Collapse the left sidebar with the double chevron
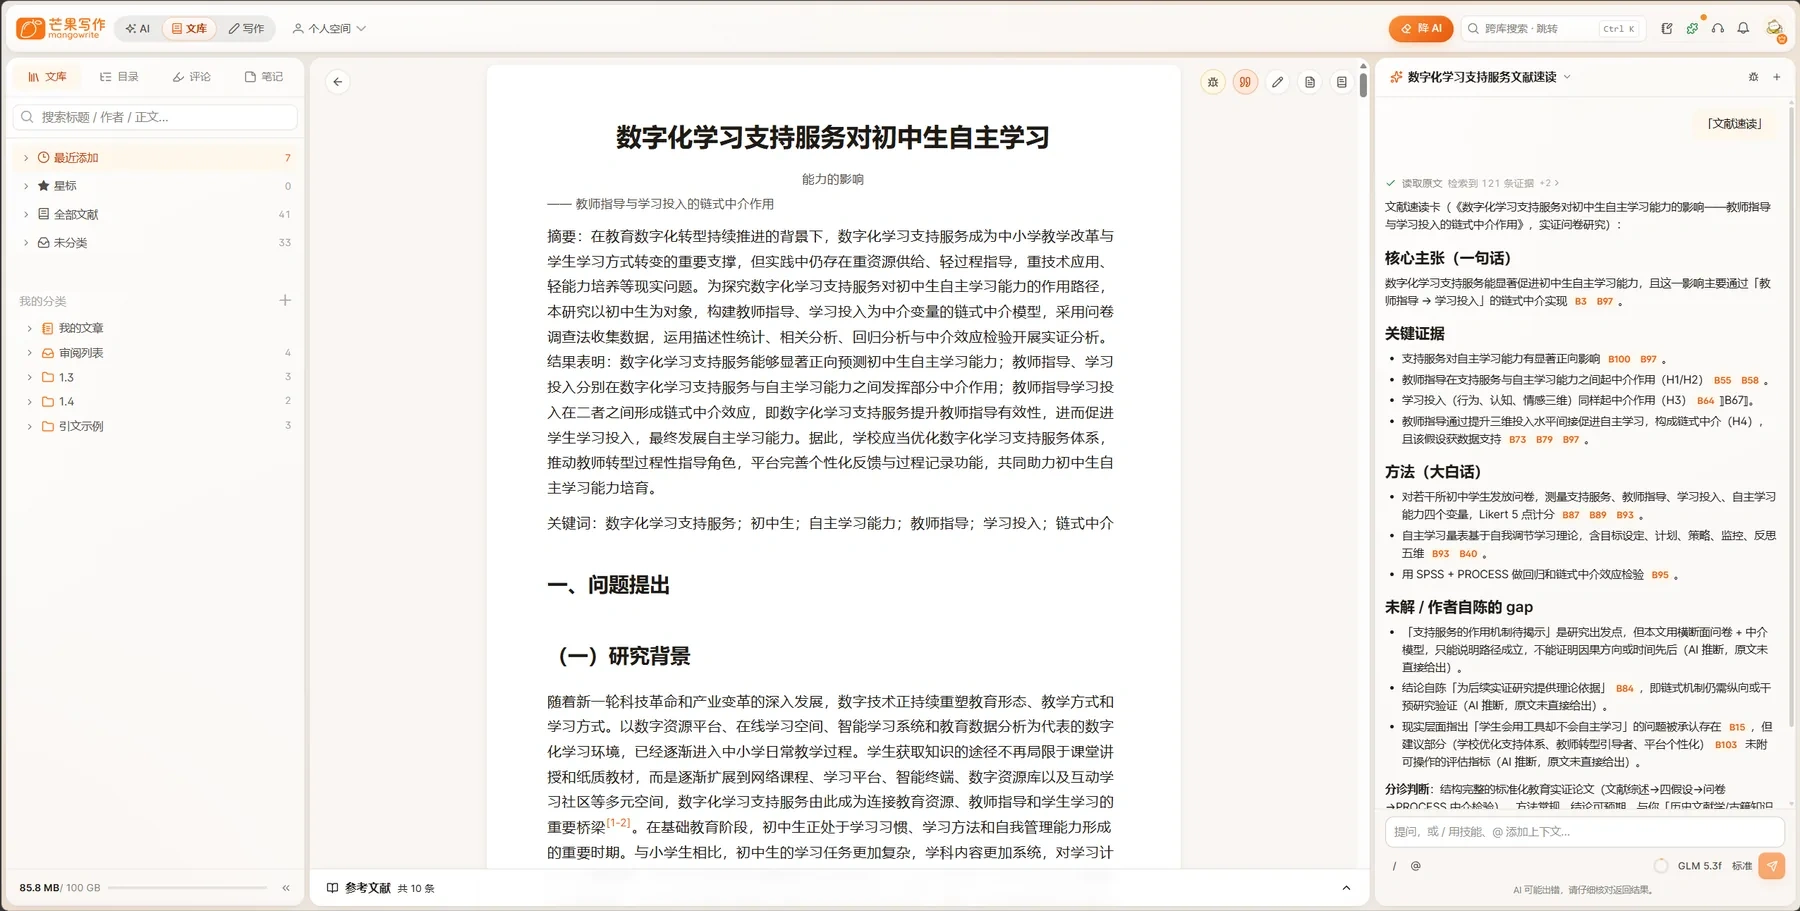 (286, 888)
